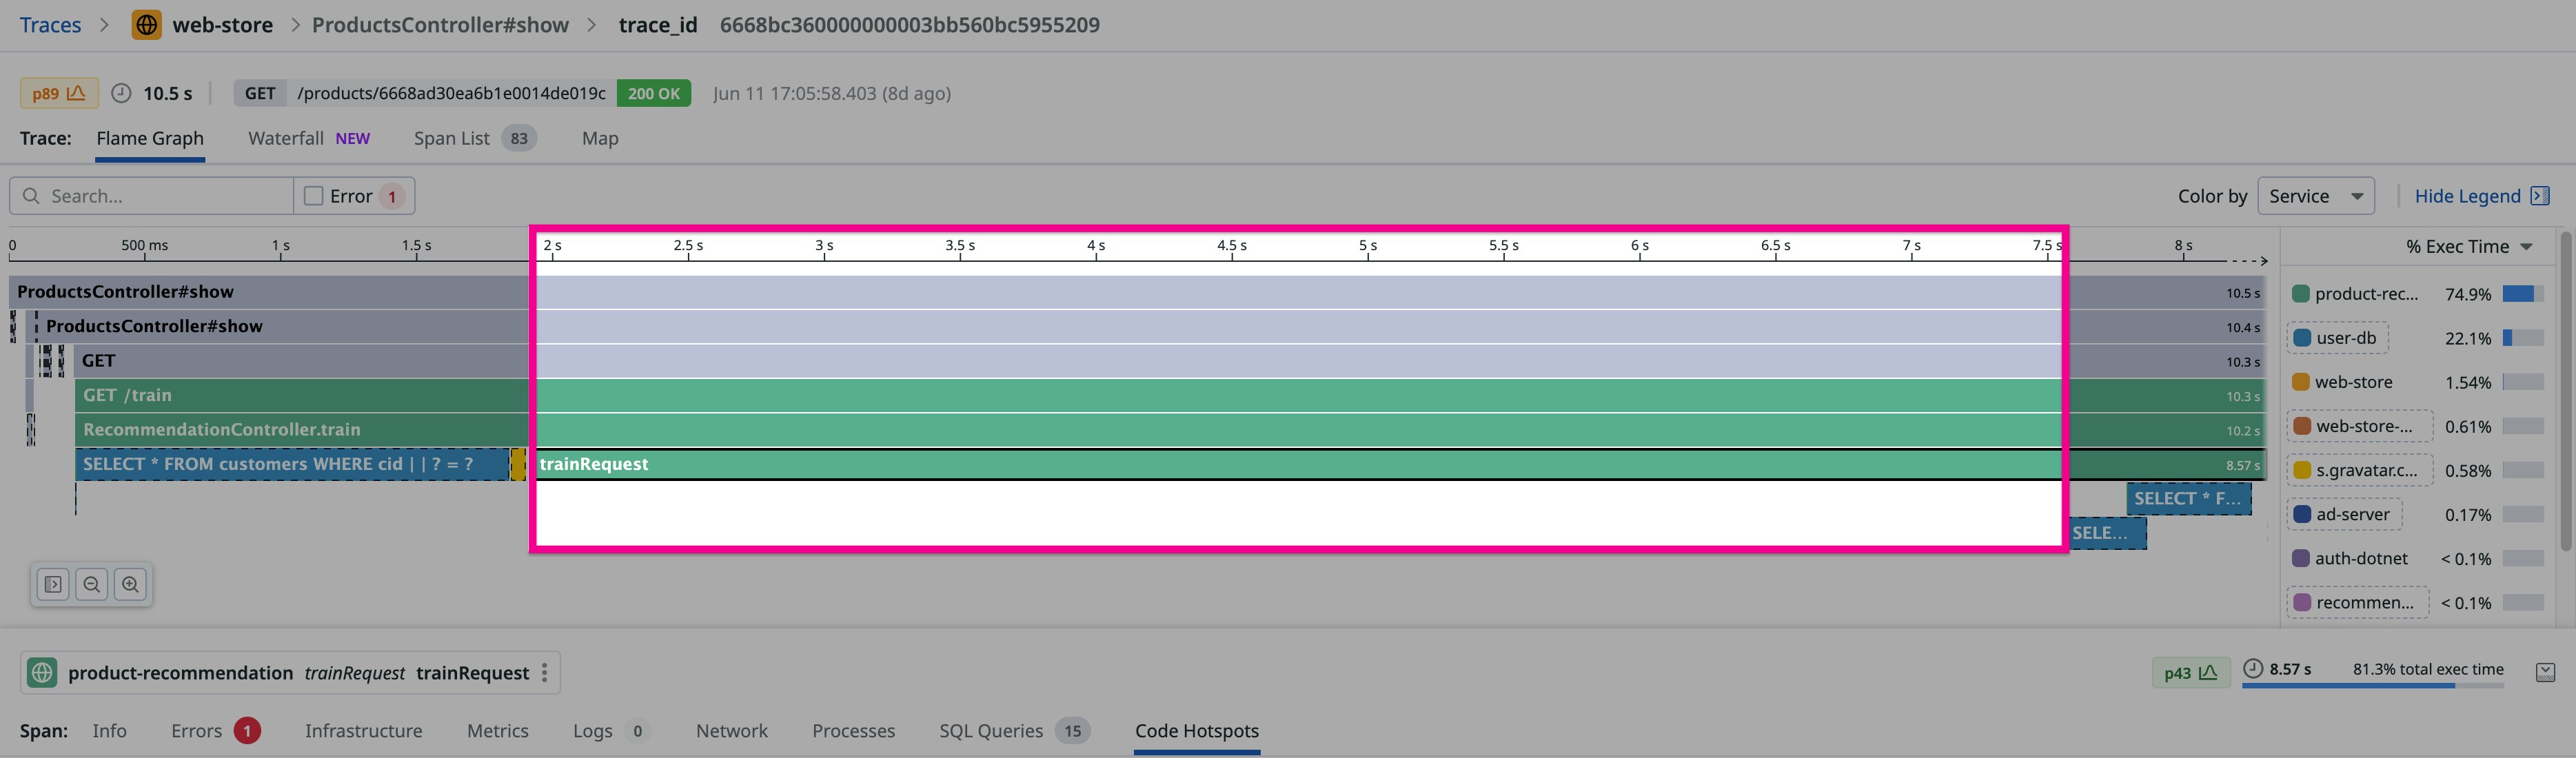2576x758 pixels.
Task: Click the product-recommendation green globe icon
Action: click(42, 673)
